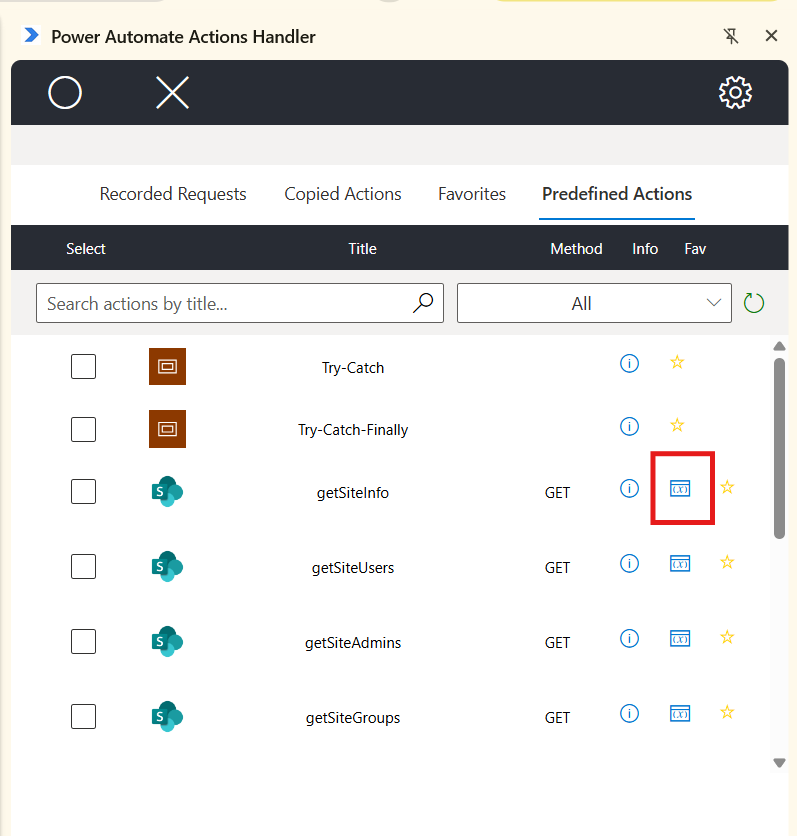Click the getSiteInfo title text

[353, 493]
